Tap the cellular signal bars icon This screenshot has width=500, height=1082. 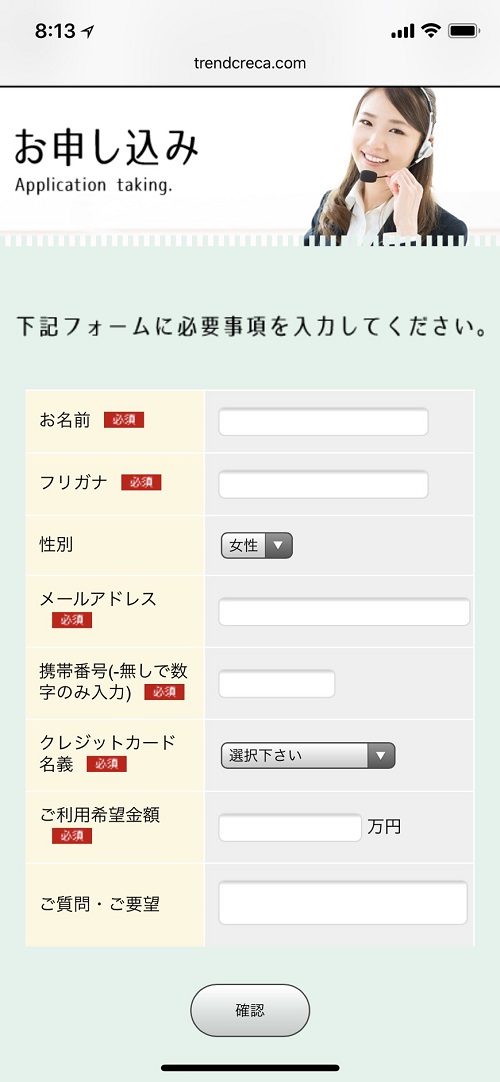pyautogui.click(x=403, y=31)
